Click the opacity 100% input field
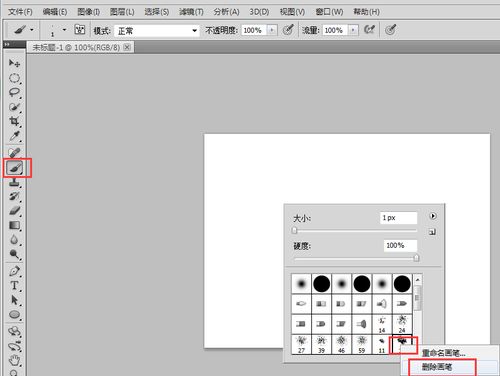Image resolution: width=500 pixels, height=376 pixels. click(x=254, y=30)
